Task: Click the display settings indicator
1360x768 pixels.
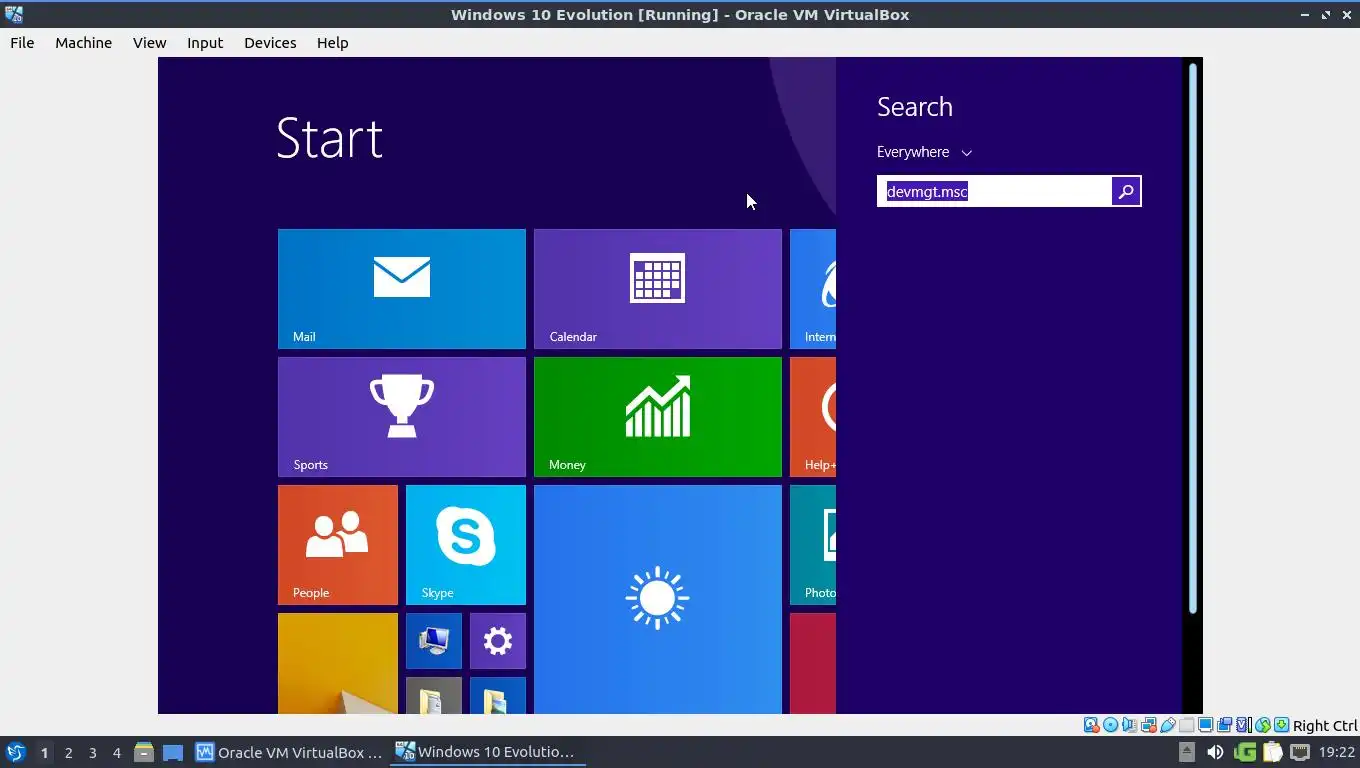Action: pyautogui.click(x=1206, y=725)
